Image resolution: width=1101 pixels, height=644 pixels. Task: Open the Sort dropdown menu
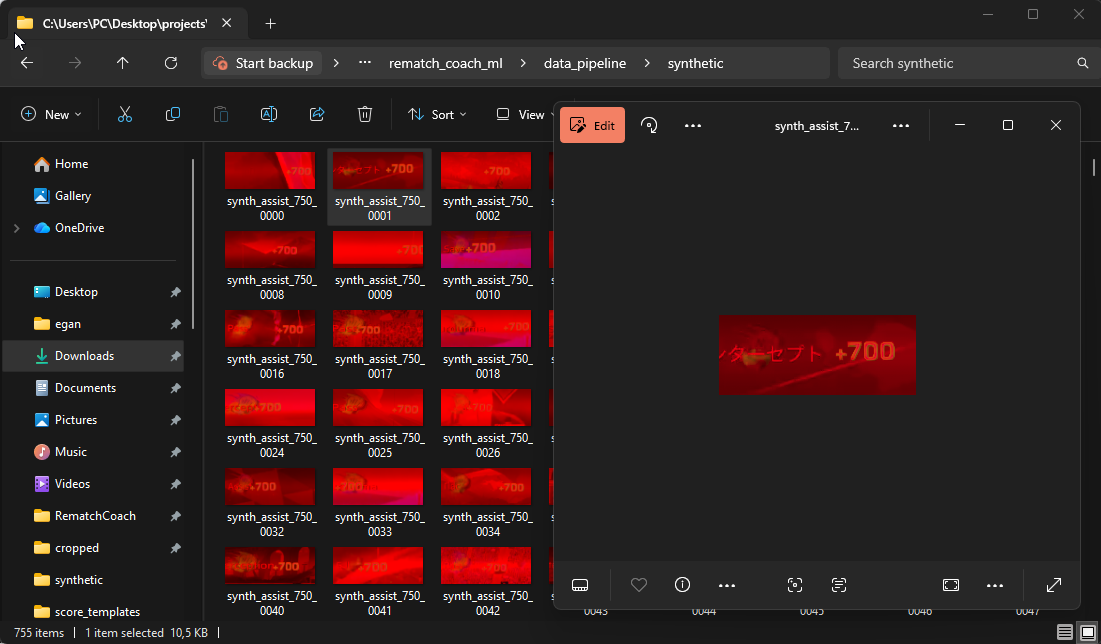point(437,114)
